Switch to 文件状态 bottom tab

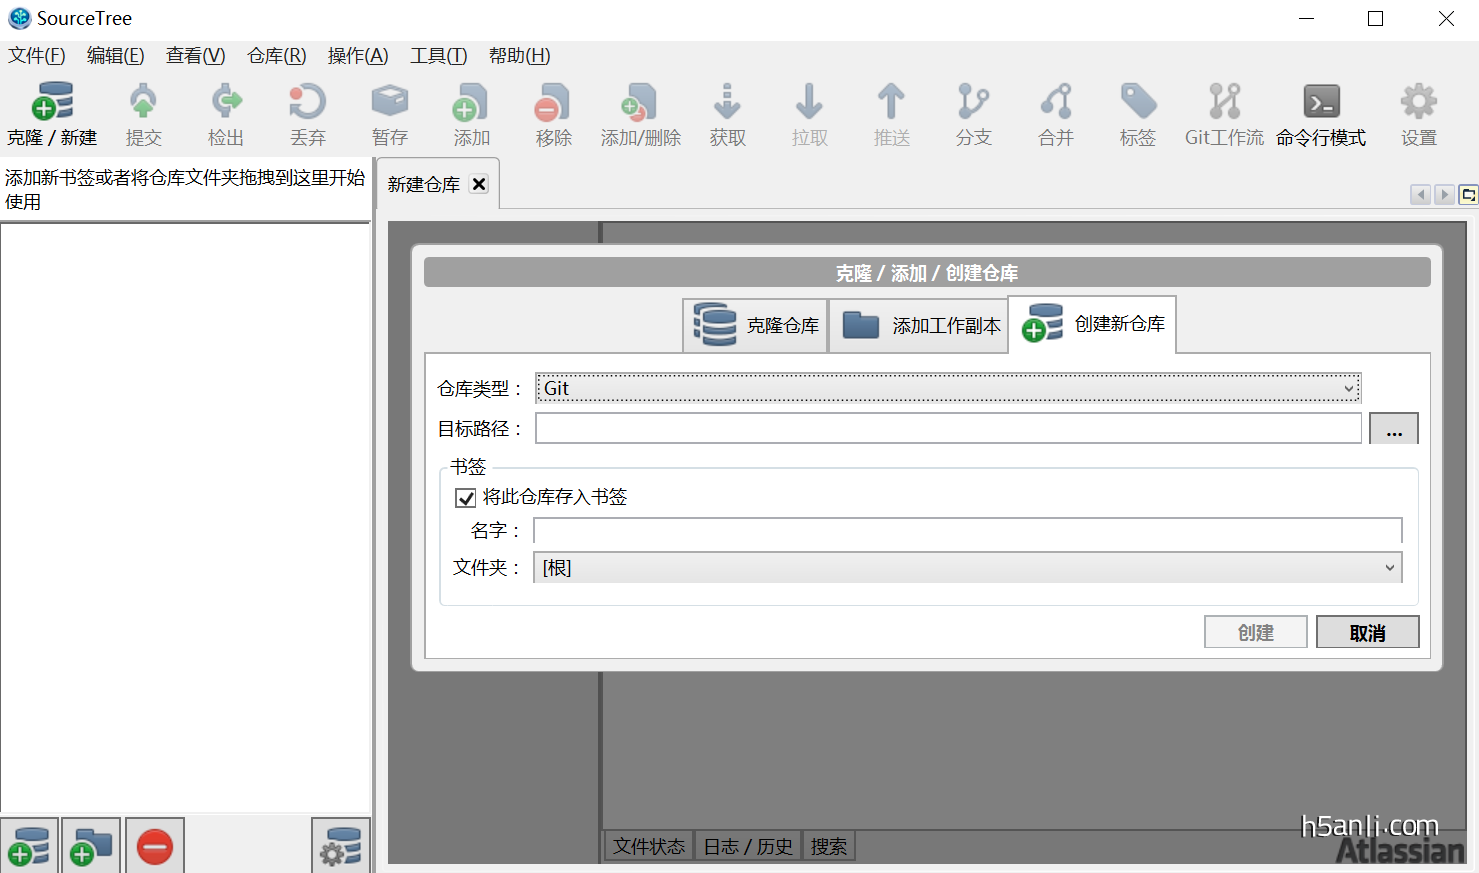[649, 846]
